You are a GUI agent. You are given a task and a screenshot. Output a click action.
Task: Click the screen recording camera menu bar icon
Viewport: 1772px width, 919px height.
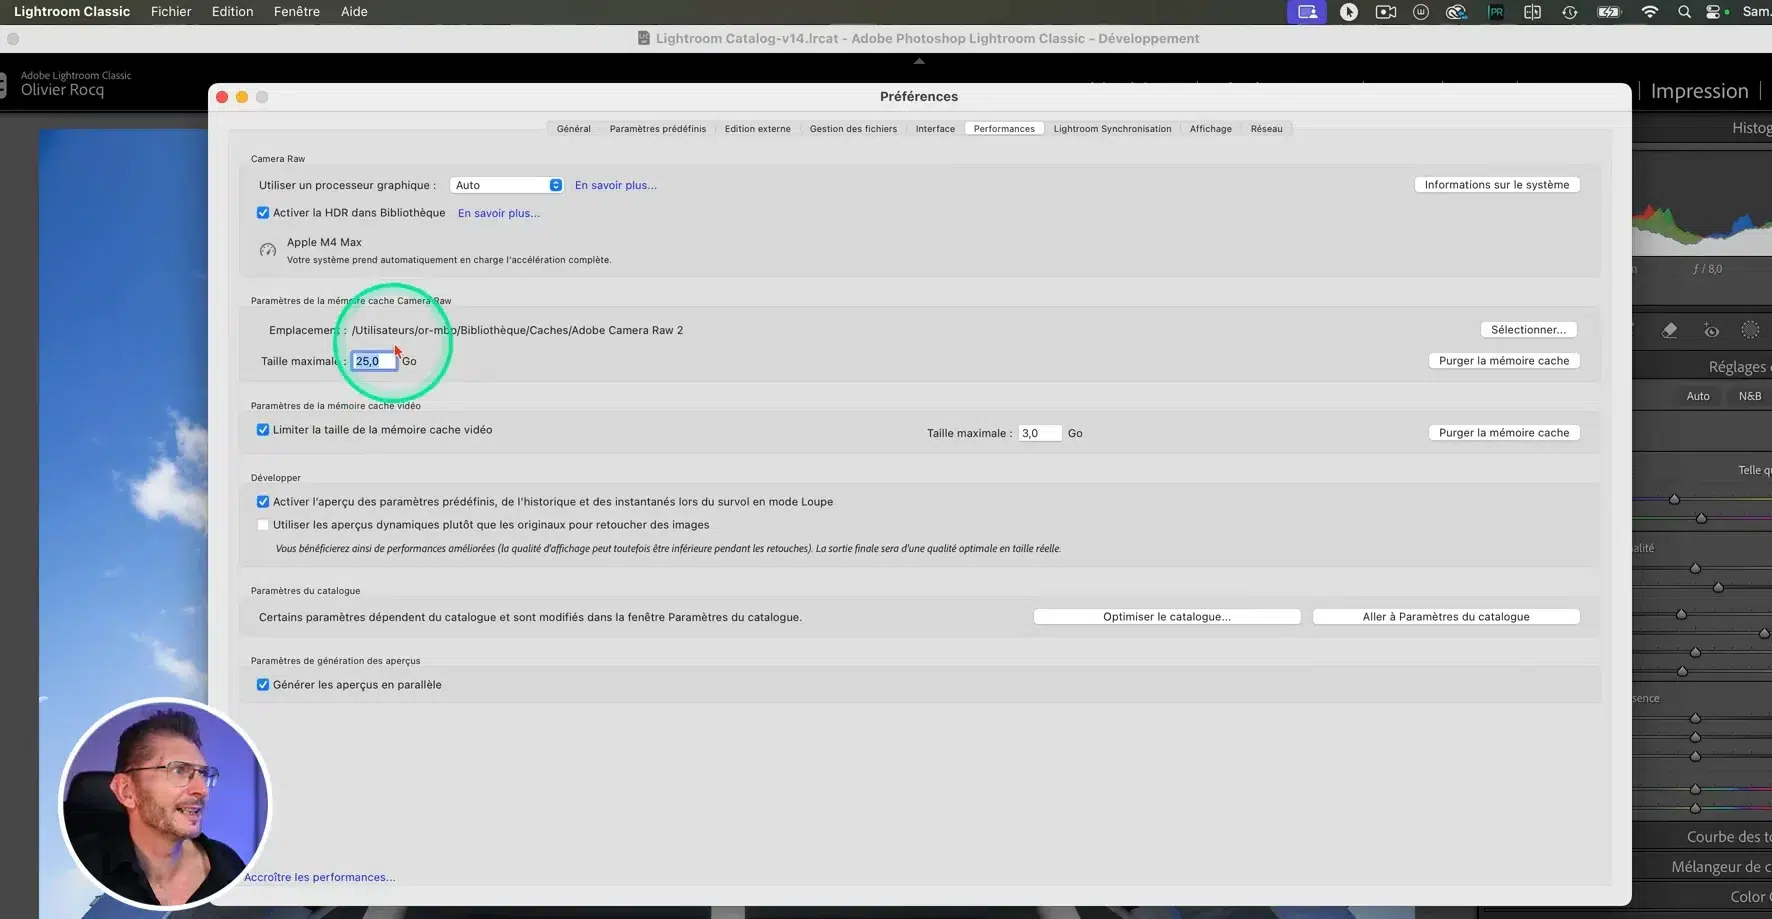pyautogui.click(x=1385, y=12)
